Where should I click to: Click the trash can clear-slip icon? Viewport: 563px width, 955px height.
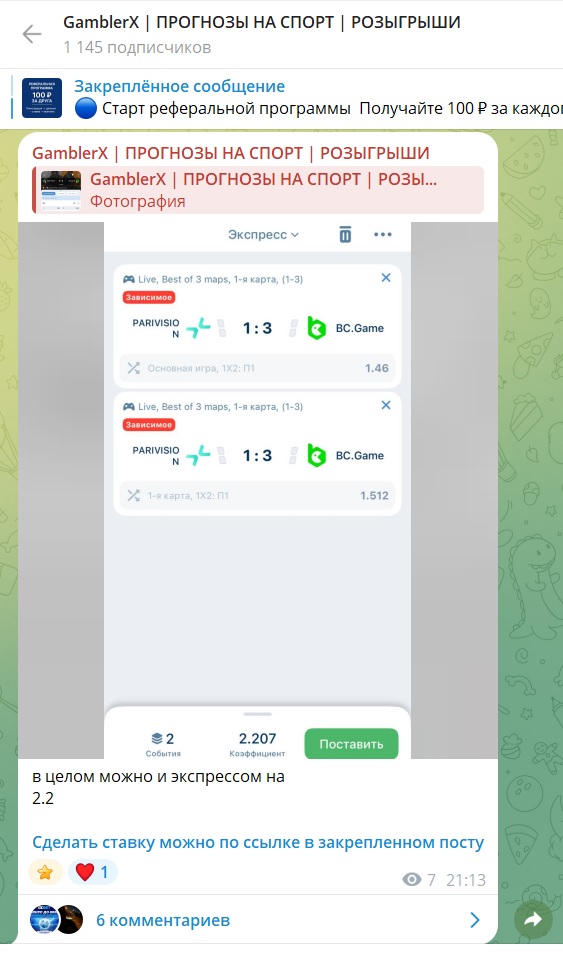click(x=345, y=234)
